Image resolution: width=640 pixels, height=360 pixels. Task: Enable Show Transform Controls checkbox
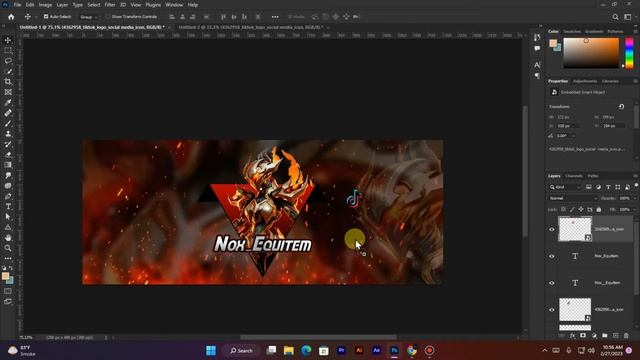pos(108,17)
